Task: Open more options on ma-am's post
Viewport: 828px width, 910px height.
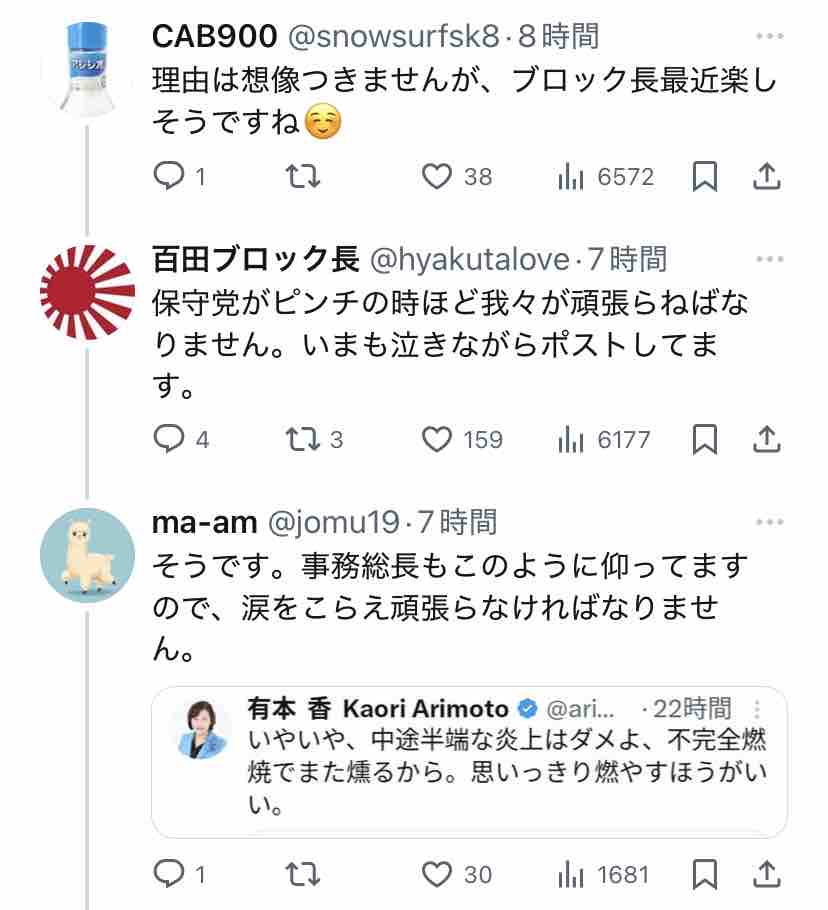Action: (769, 522)
